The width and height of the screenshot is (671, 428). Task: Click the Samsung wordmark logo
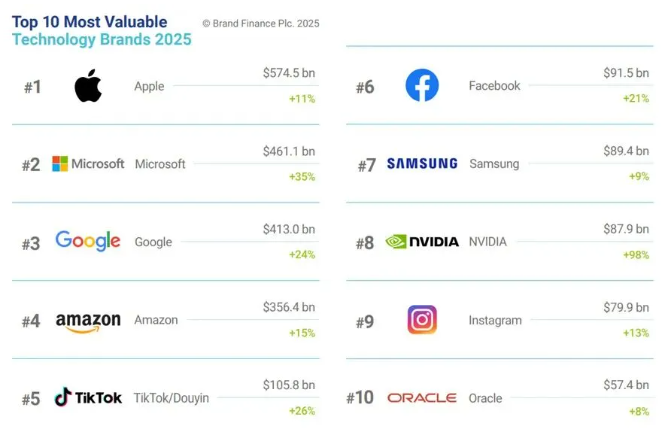422,163
